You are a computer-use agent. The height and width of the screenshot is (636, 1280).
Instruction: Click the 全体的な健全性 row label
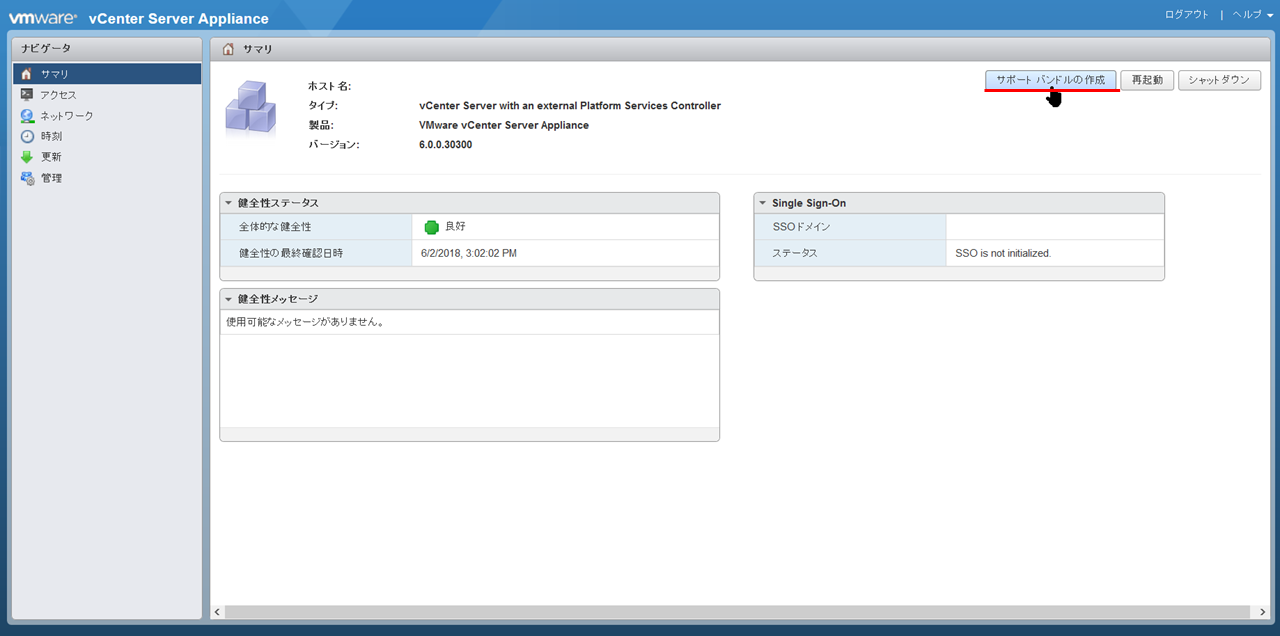tap(275, 227)
